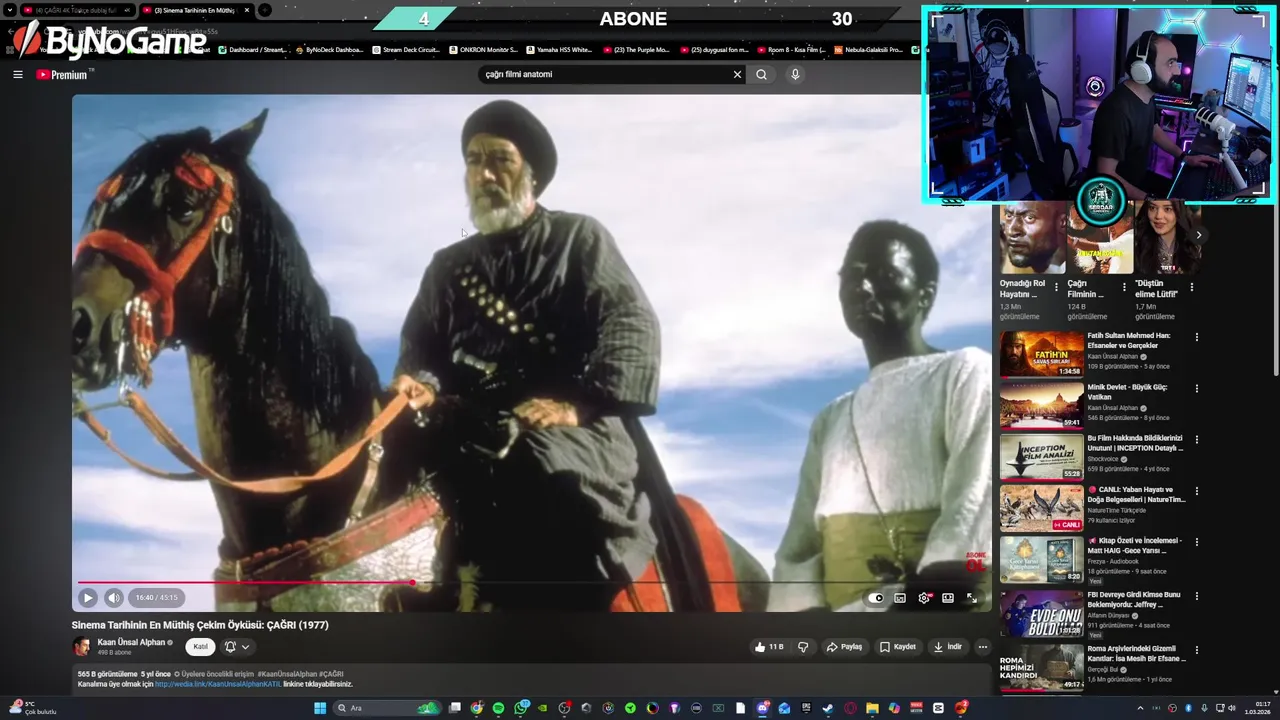Open Yamaha HS5 White bookmark
Image resolution: width=1280 pixels, height=720 pixels.
[559, 49]
